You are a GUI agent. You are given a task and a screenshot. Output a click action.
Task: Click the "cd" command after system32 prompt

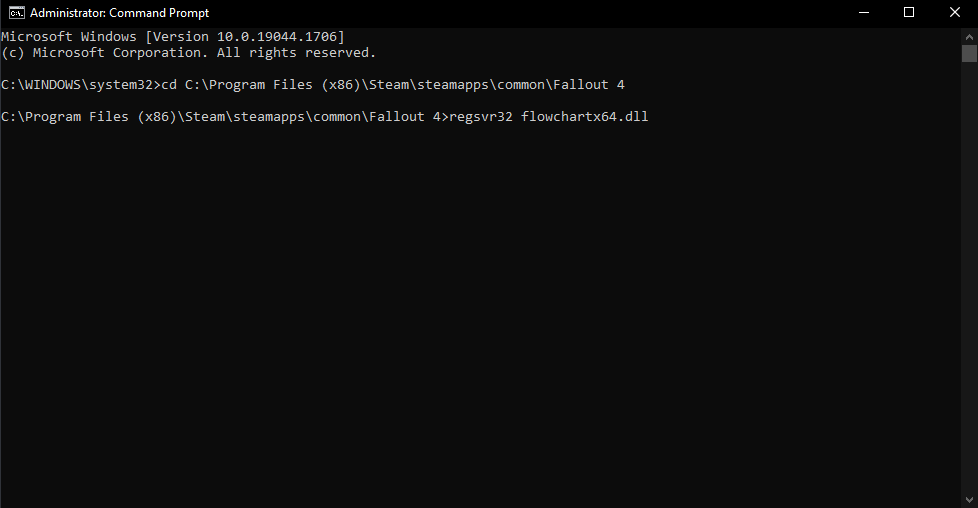coord(169,85)
